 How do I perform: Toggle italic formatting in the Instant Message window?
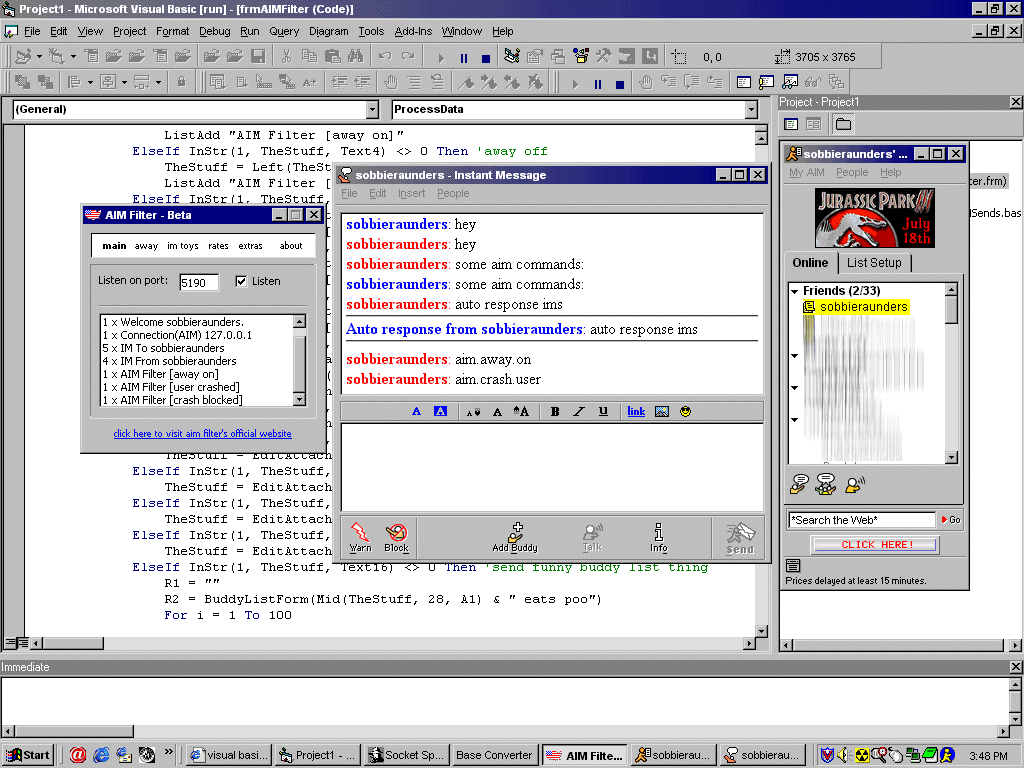(579, 411)
